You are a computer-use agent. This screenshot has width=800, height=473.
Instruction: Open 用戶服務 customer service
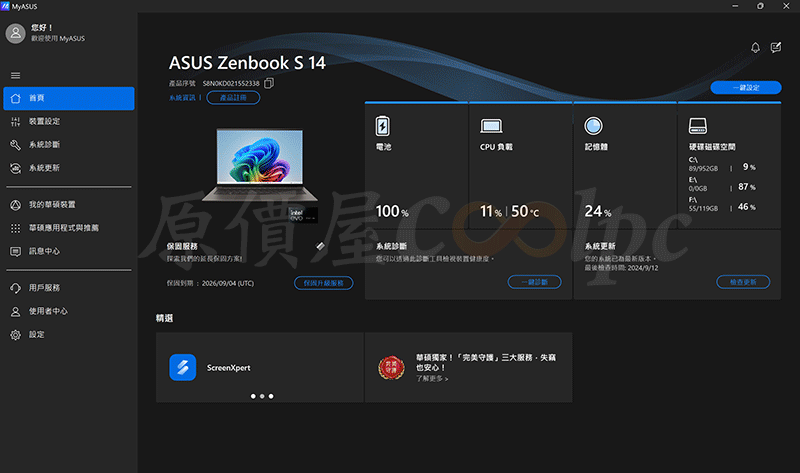69,288
